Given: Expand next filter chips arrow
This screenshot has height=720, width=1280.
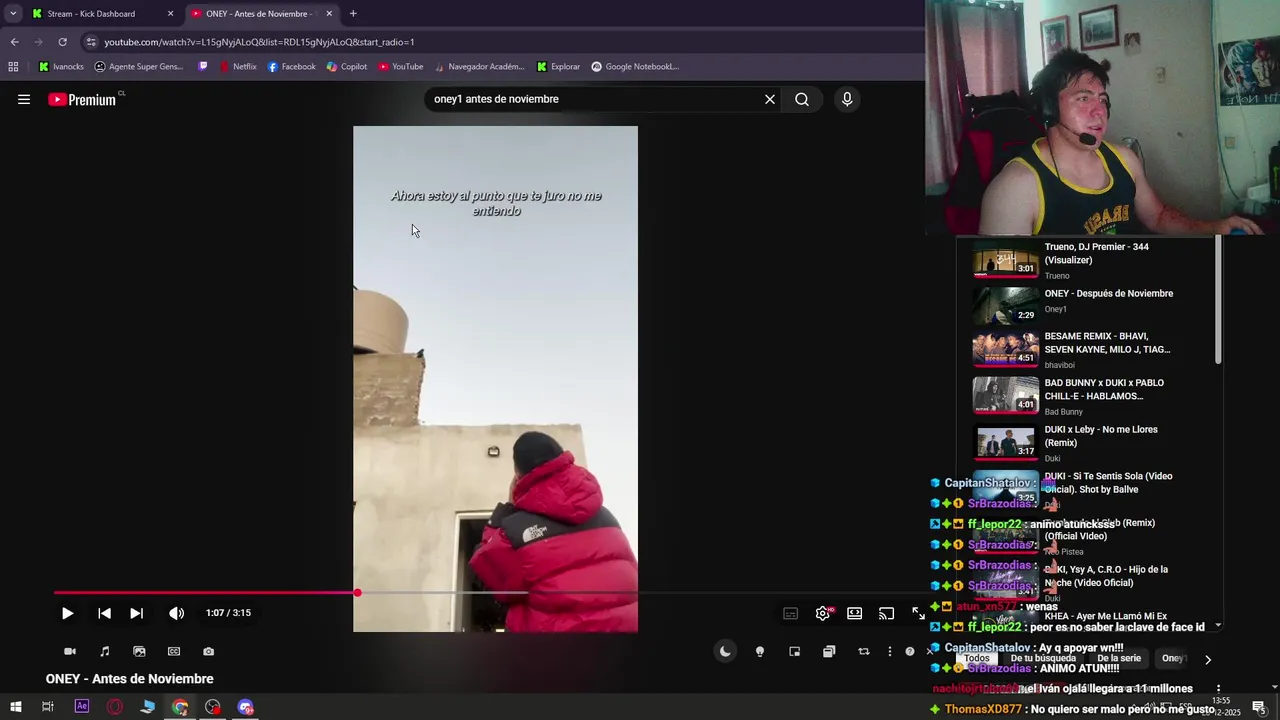Looking at the screenshot, I should (1207, 659).
